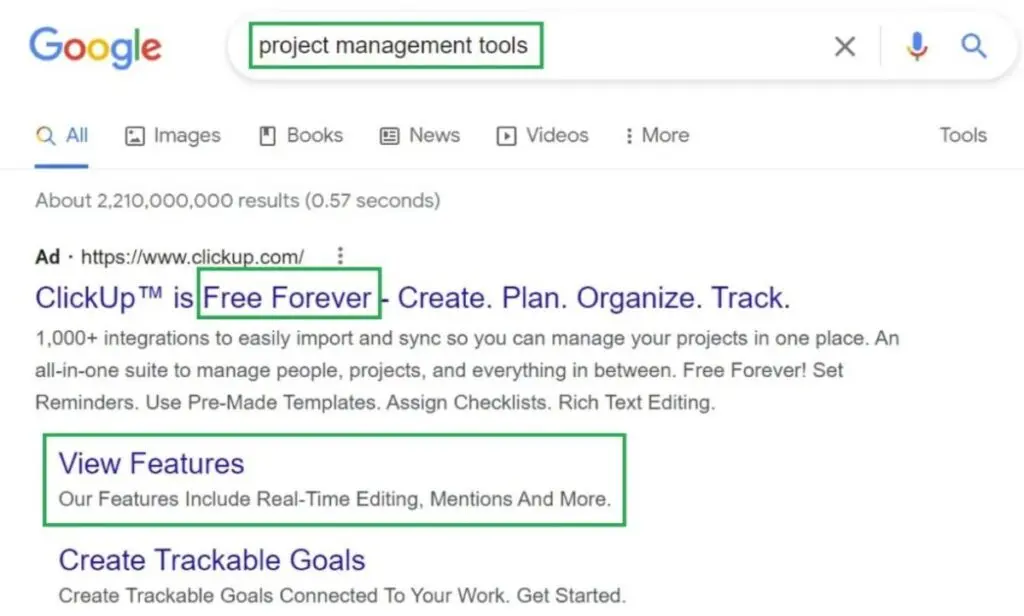The height and width of the screenshot is (616, 1024).
Task: Click the clickup.com ad URL text
Action: tap(192, 257)
